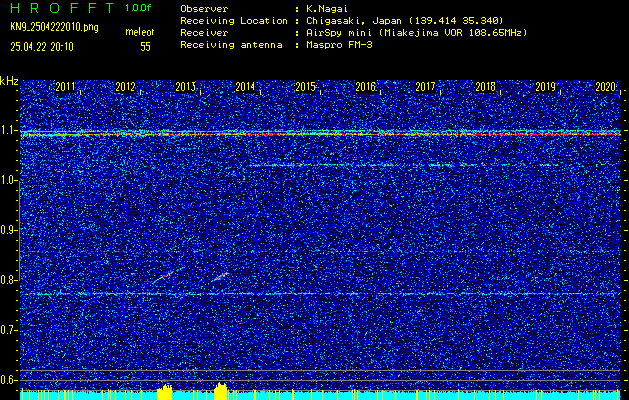Viewport: 629px width, 400px height.
Task: Click the yellow signal peak below 2013
Action: 164,392
